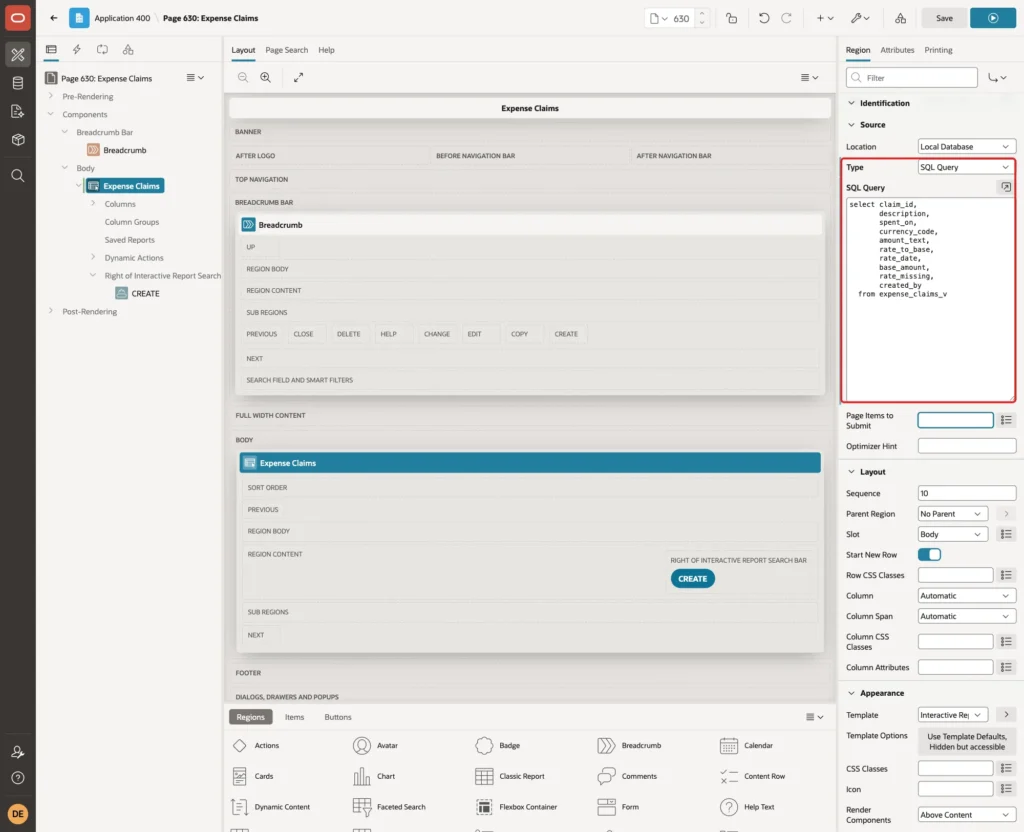The image size is (1024, 832).
Task: Click the Optimizer Hint field
Action: pos(966,447)
